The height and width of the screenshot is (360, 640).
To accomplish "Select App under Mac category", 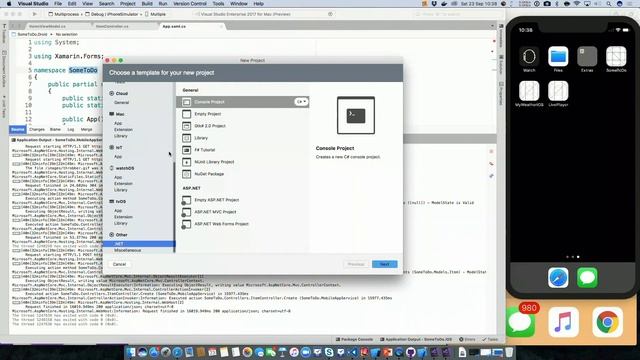I will tap(118, 123).
